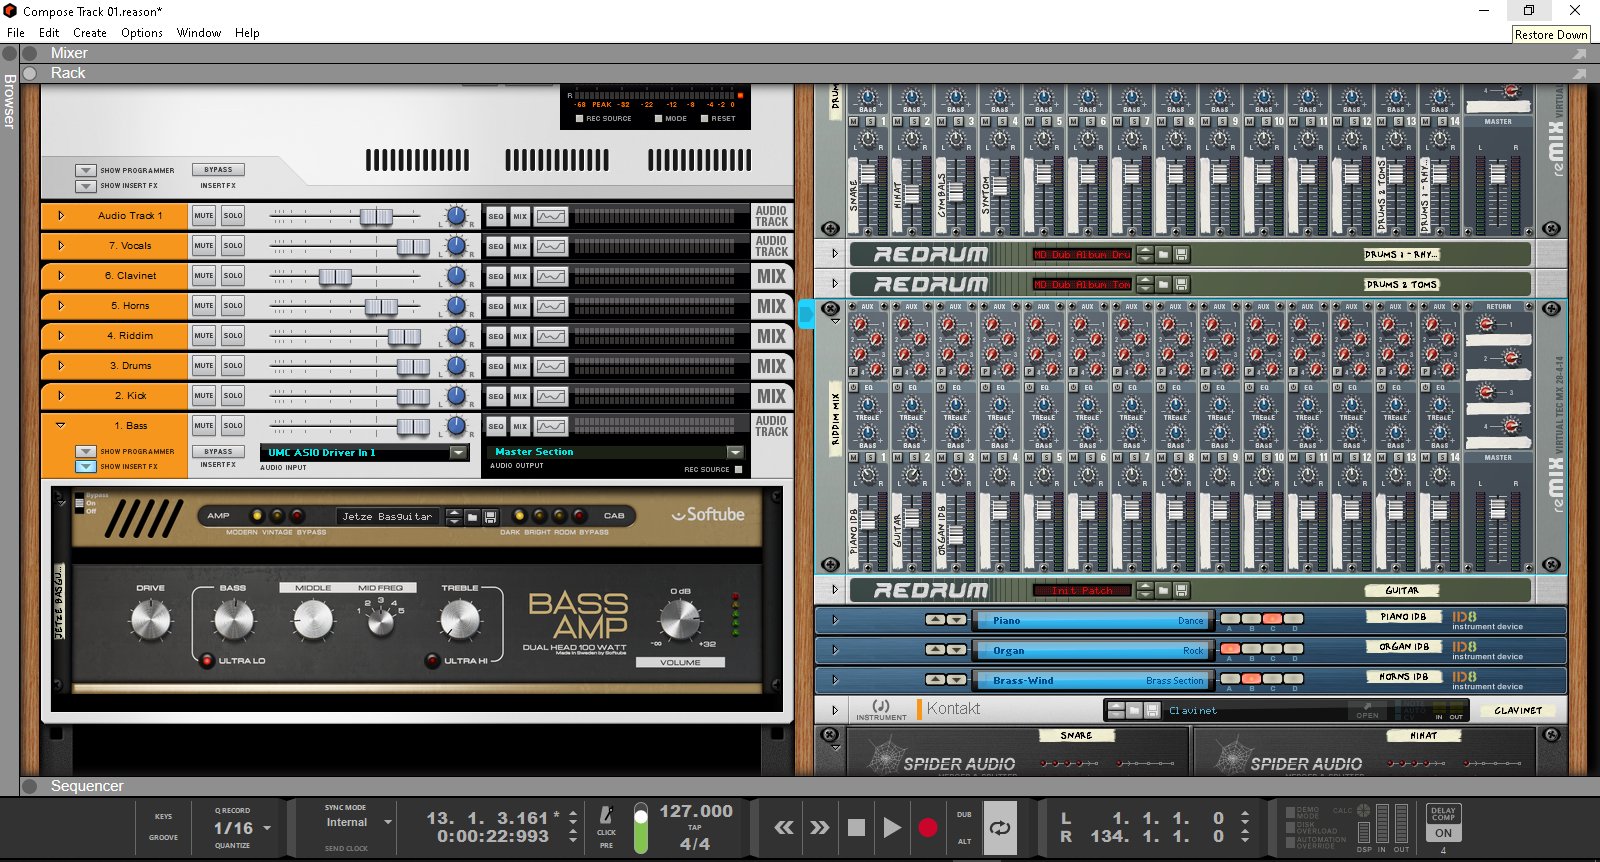Screen dimensions: 1600x862
Task: Stop playback with the Stop button
Action: tap(856, 828)
